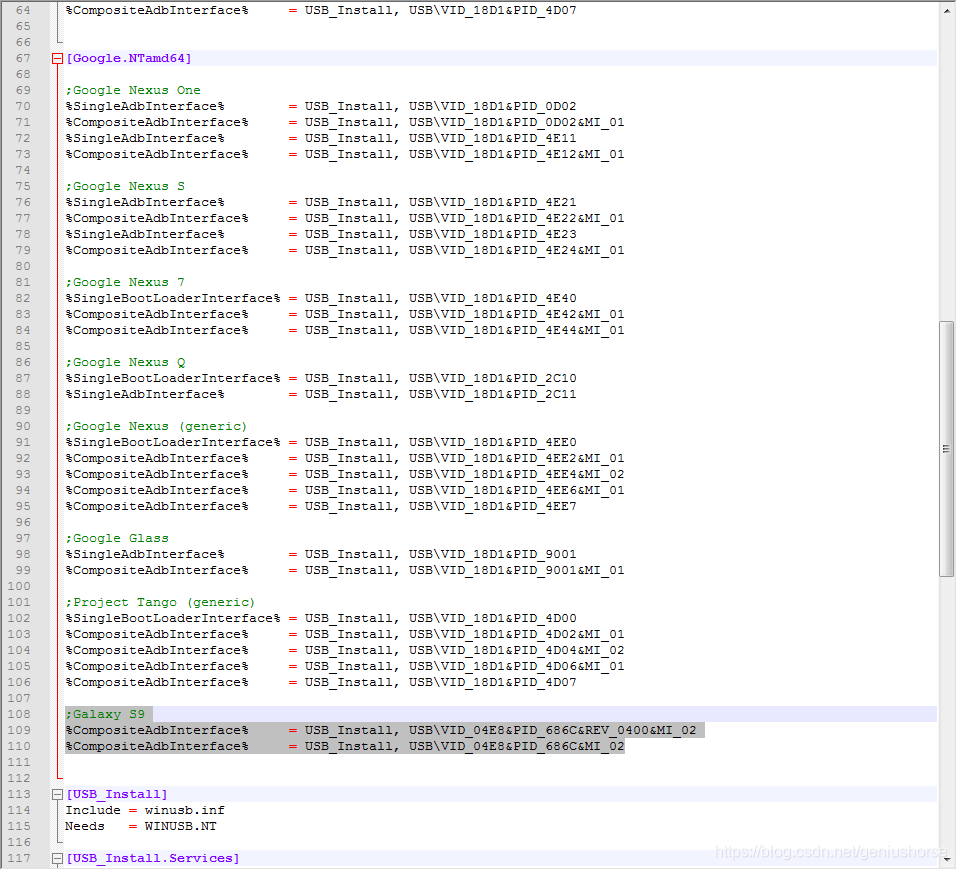Click '[USB_Install.Services]' header text
This screenshot has width=957, height=870.
coord(153,858)
